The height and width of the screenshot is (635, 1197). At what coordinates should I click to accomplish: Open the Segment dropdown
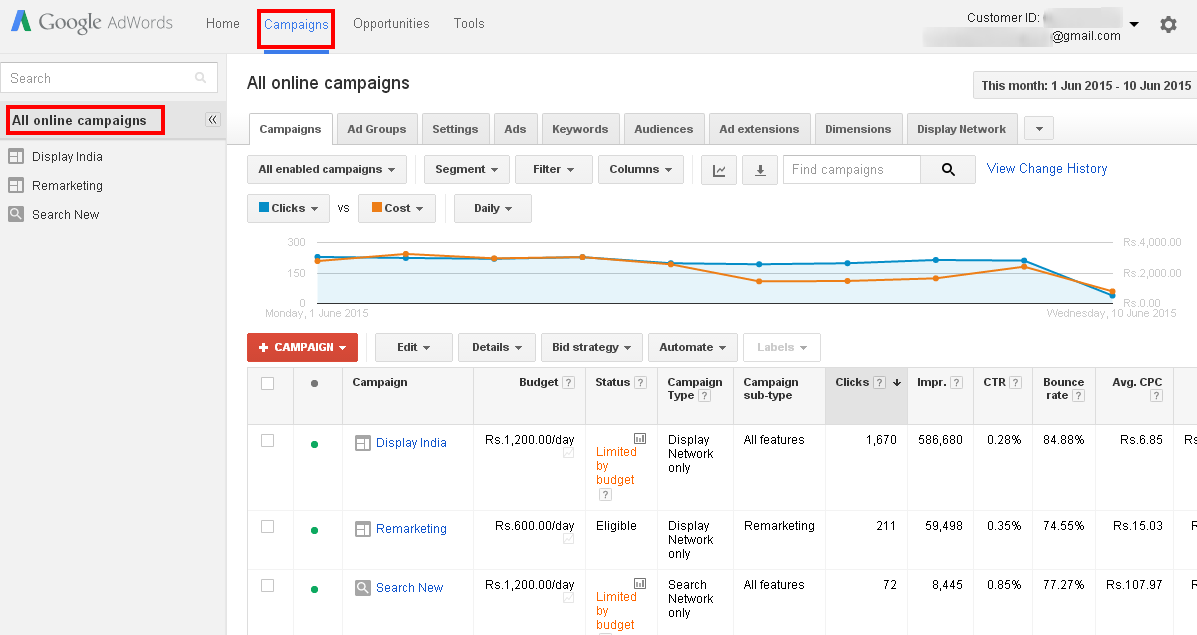click(x=466, y=169)
